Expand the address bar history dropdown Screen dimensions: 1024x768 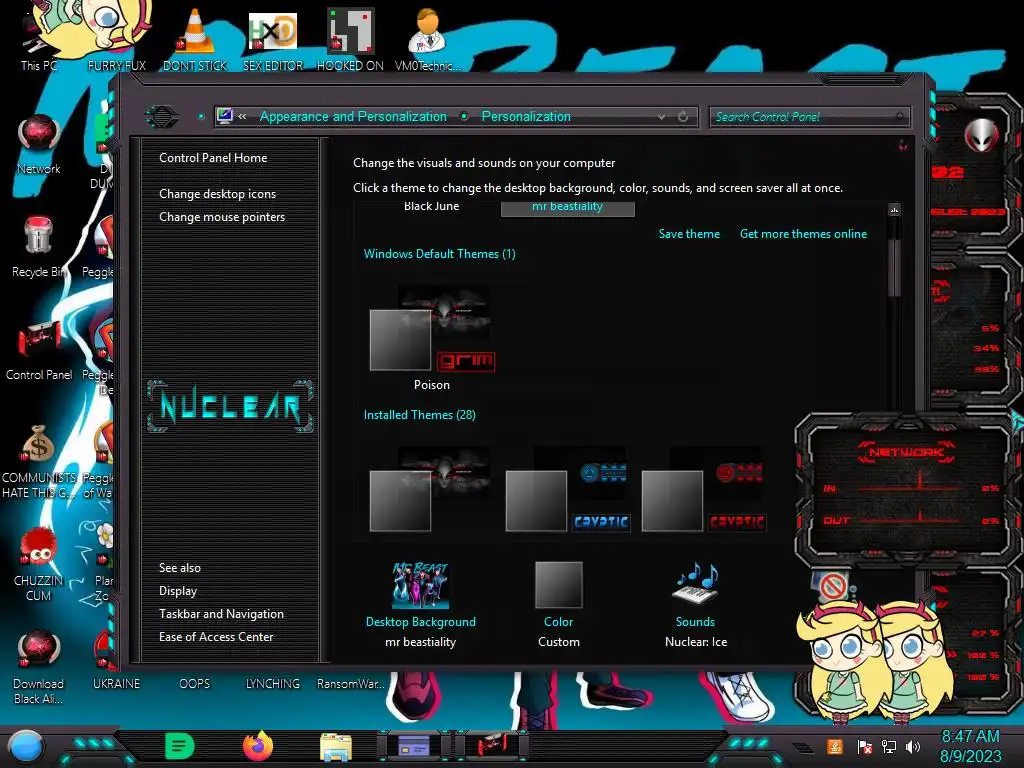pyautogui.click(x=662, y=117)
